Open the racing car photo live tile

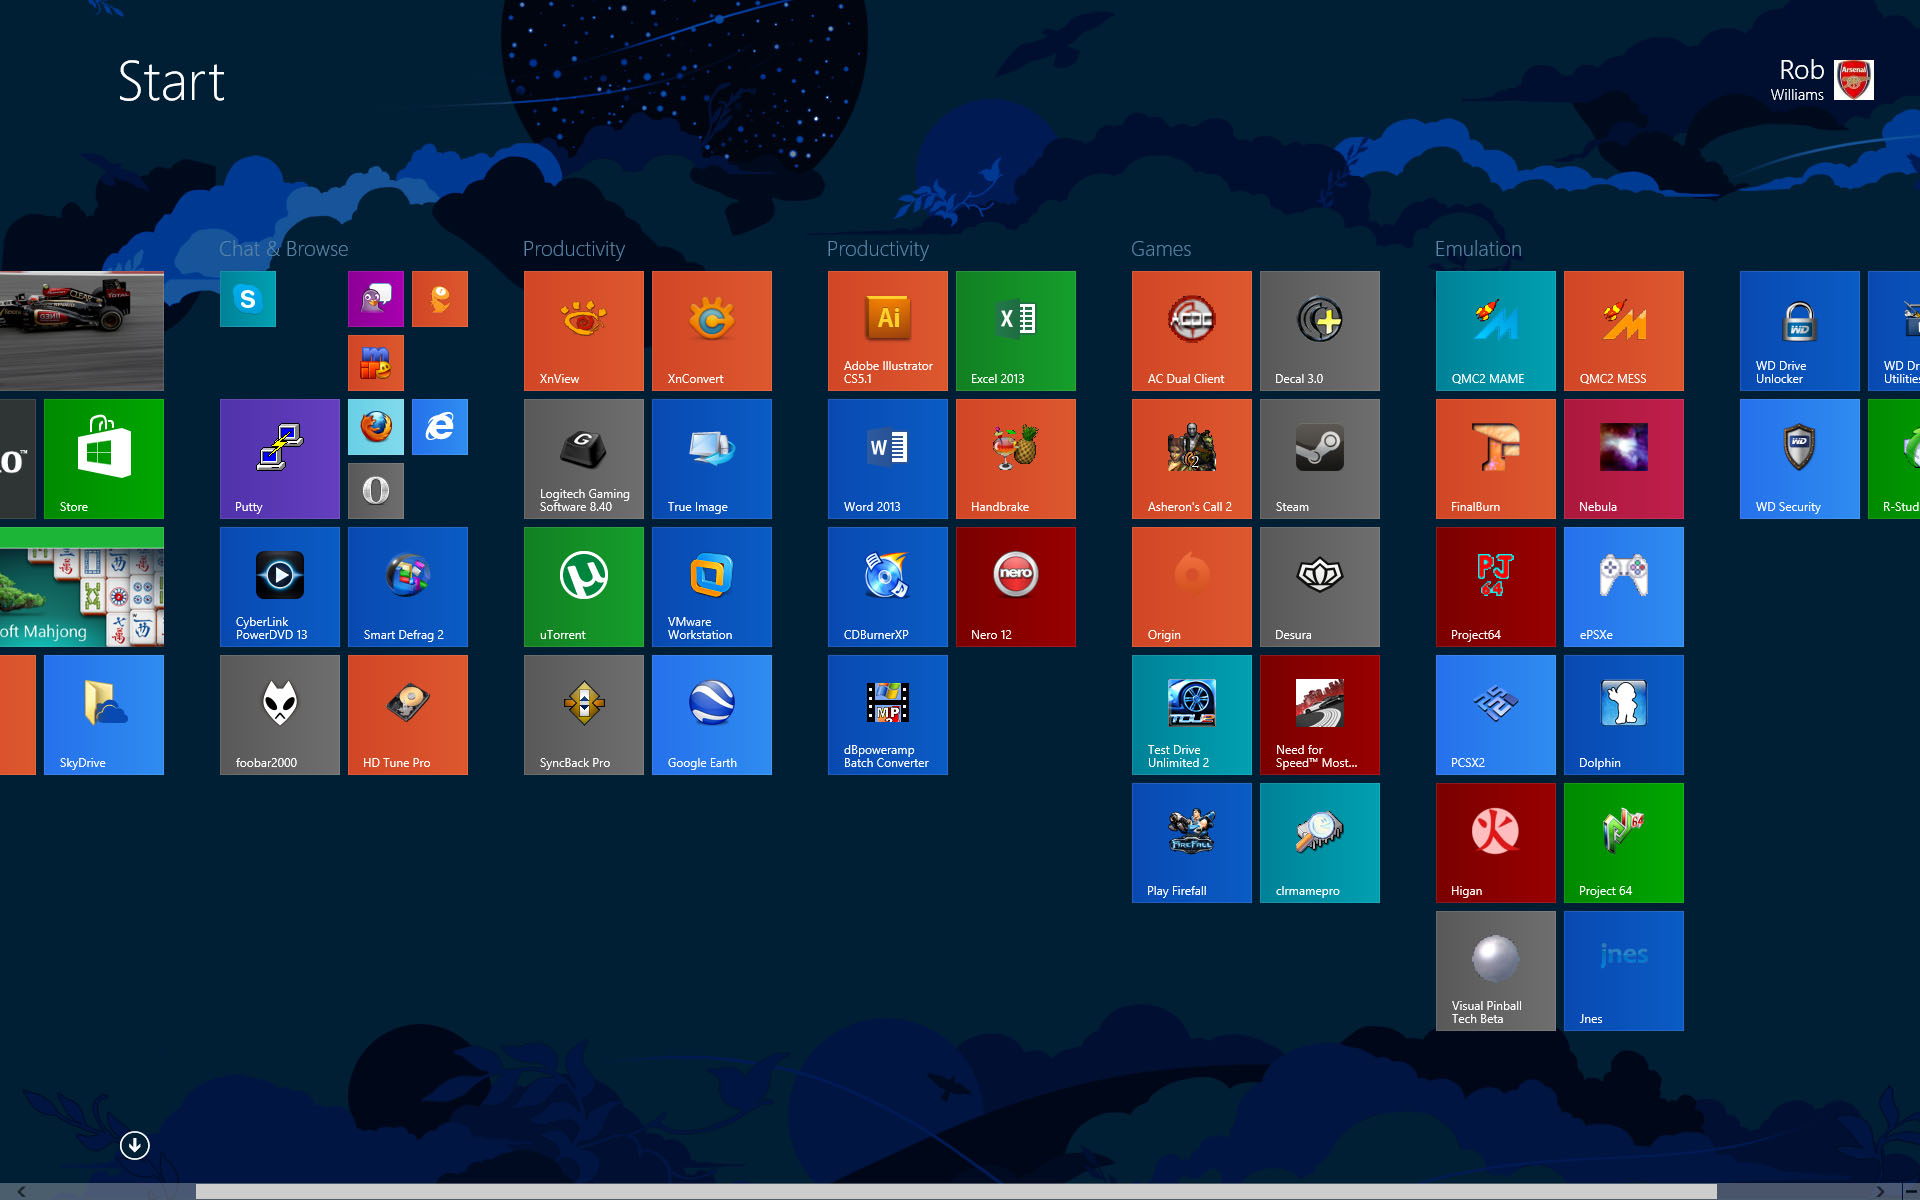coord(82,331)
